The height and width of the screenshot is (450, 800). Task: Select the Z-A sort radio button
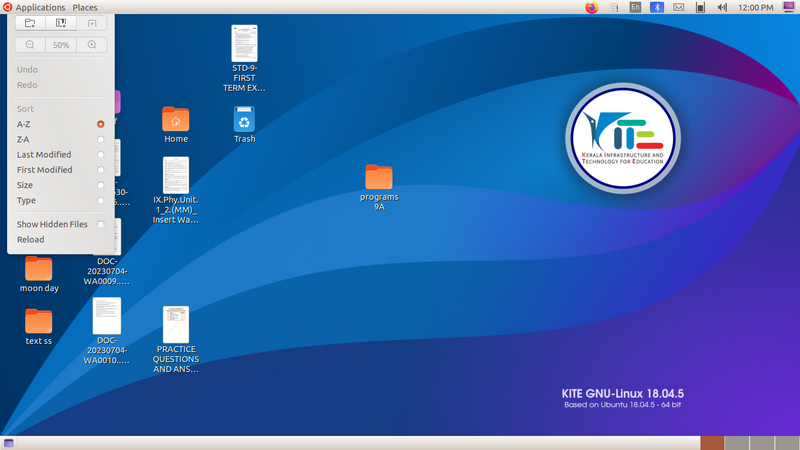(x=101, y=140)
